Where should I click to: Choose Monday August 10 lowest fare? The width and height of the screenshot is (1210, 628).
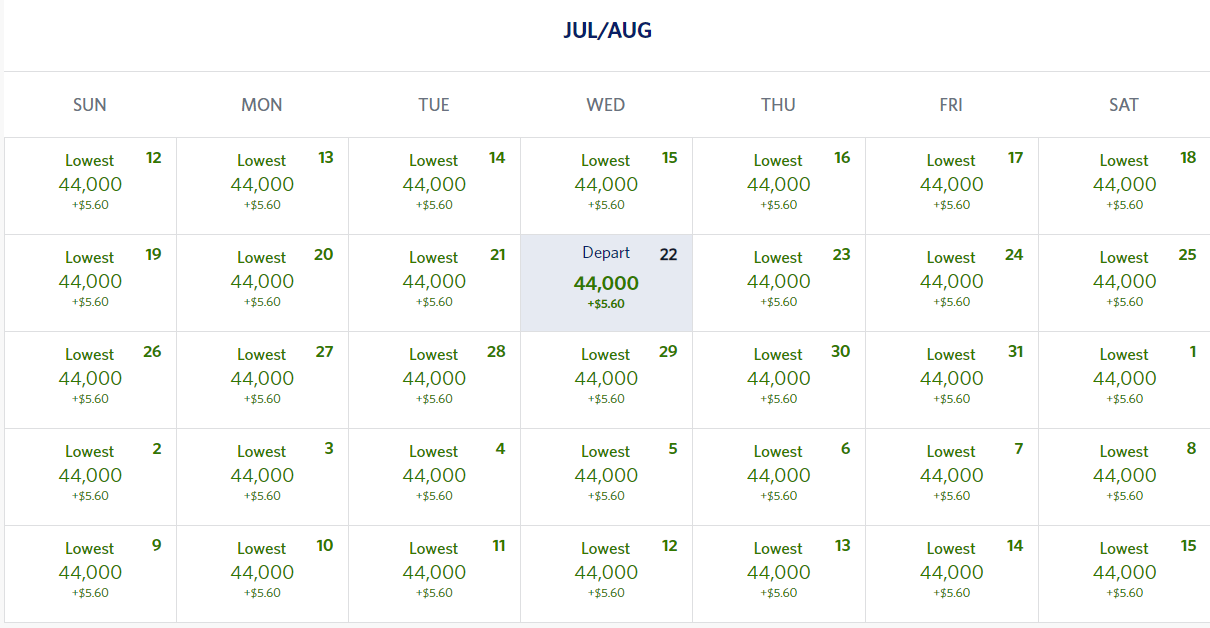261,573
